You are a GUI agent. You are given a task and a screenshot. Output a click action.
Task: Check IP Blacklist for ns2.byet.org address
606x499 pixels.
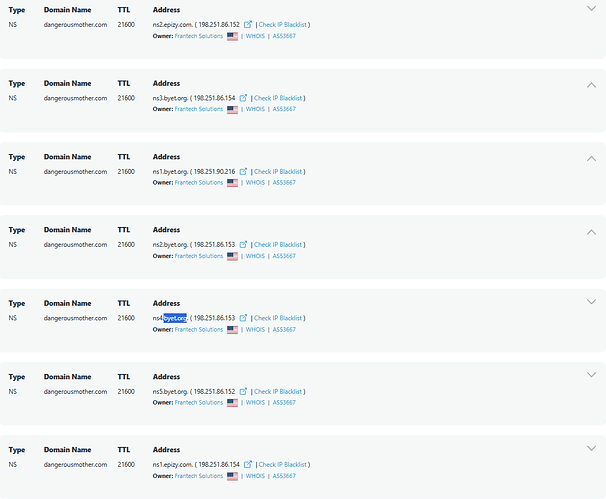click(278, 245)
